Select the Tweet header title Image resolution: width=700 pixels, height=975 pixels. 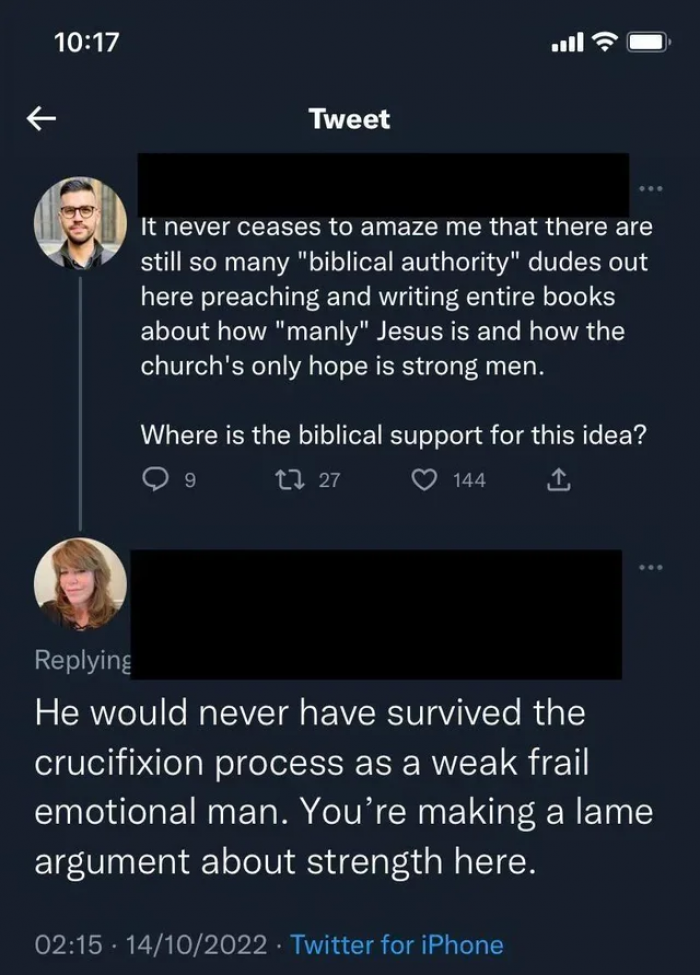tap(349, 119)
